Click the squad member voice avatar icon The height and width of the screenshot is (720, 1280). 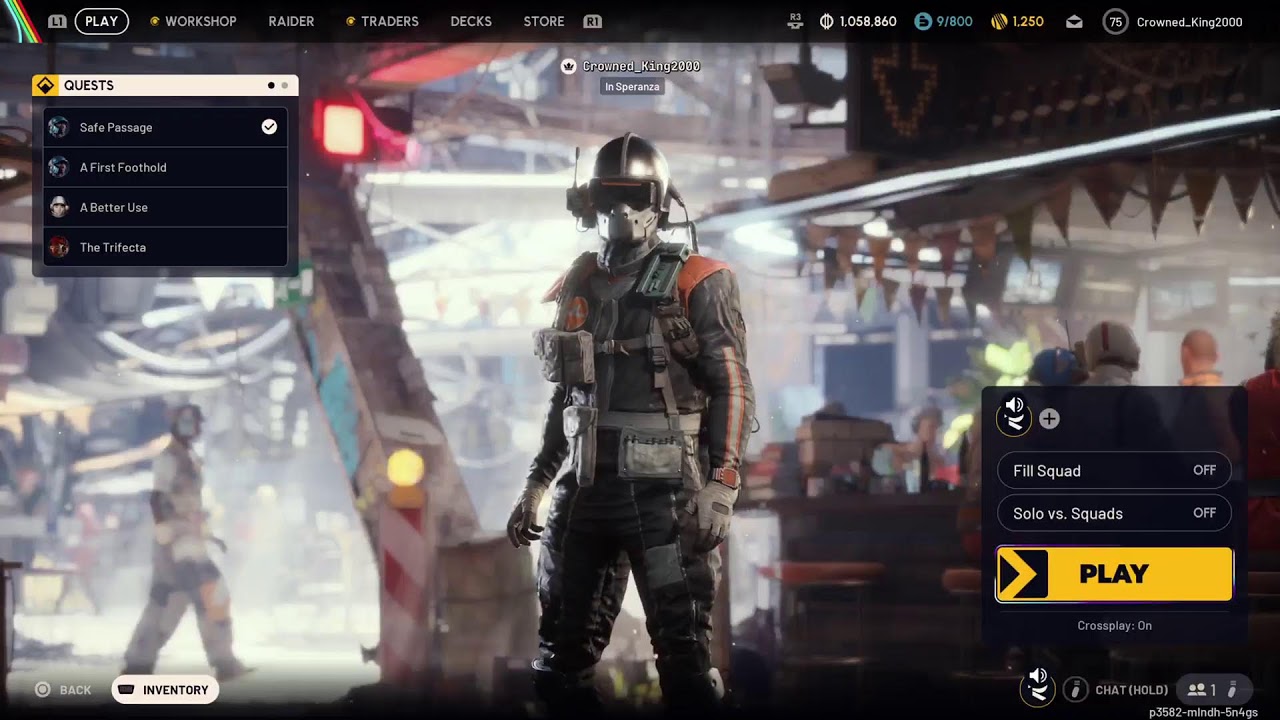tap(1014, 415)
